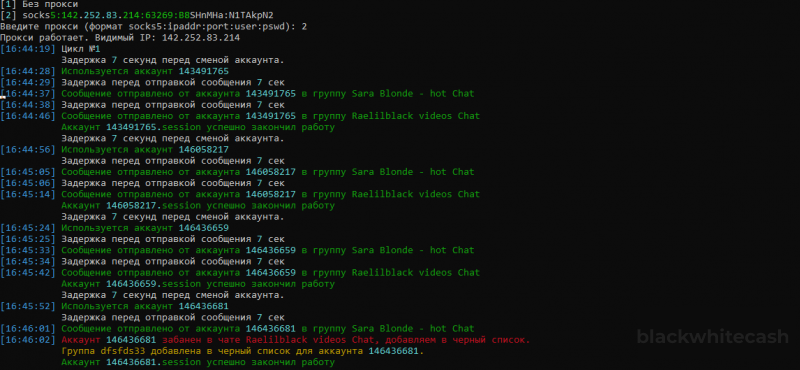
Task: Click account number 146436659 on the 16:45:24 line
Action: point(204,228)
